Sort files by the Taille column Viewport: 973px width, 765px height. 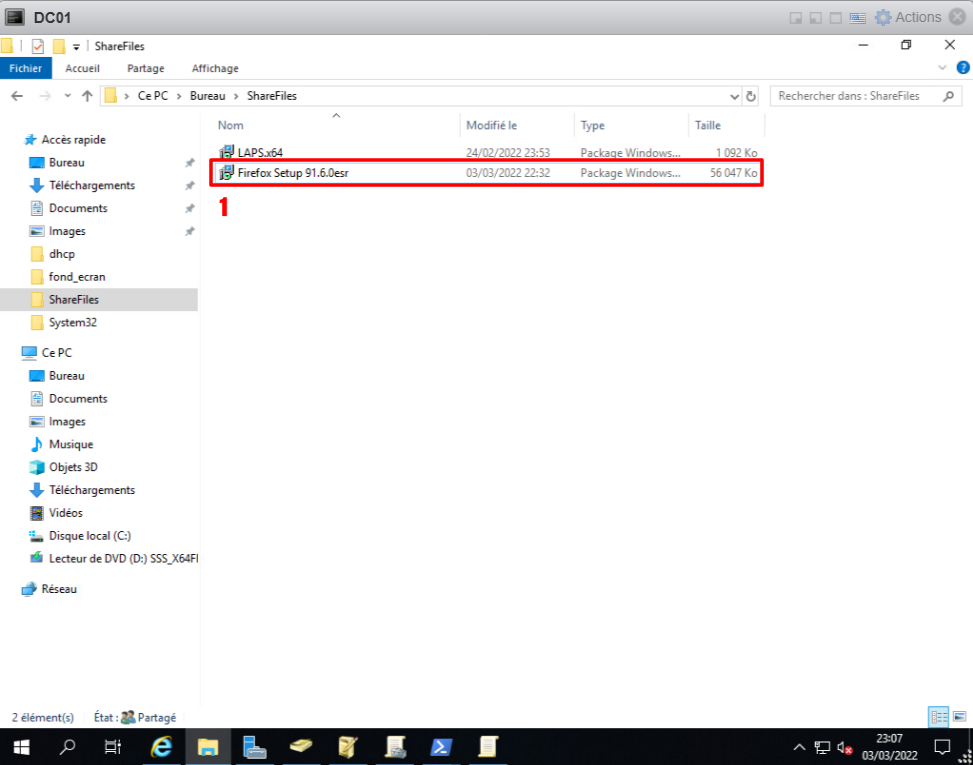706,125
